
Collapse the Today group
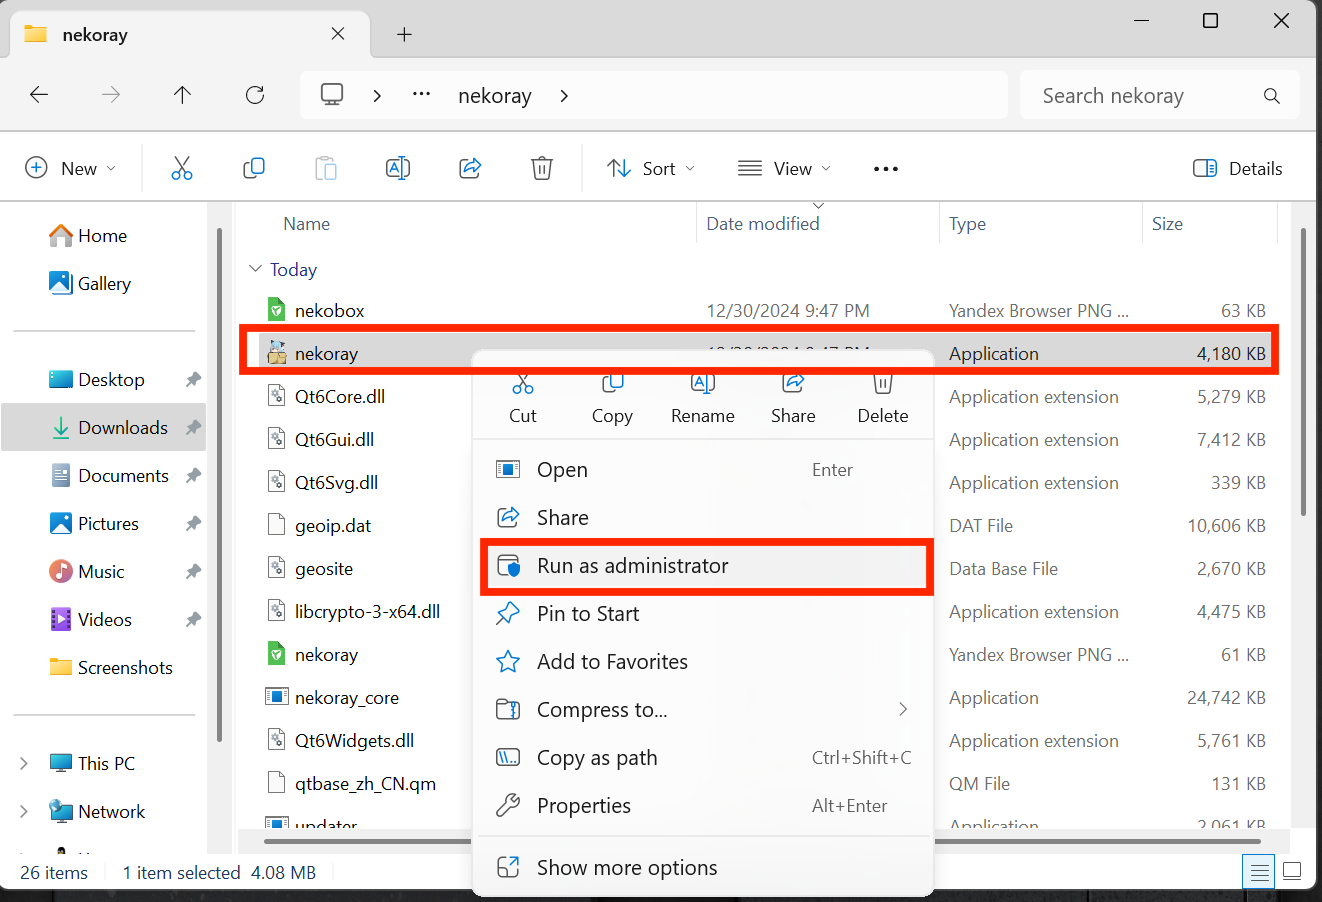point(255,269)
